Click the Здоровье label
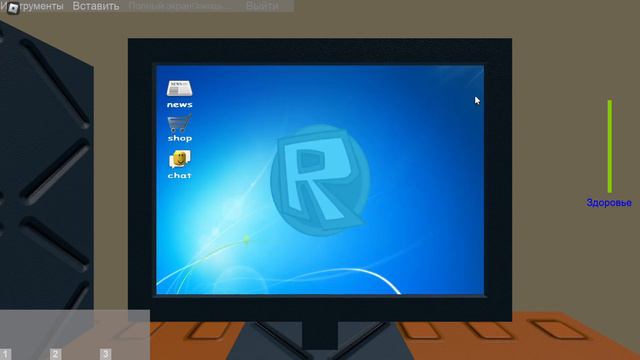This screenshot has height=360, width=640. [x=609, y=202]
